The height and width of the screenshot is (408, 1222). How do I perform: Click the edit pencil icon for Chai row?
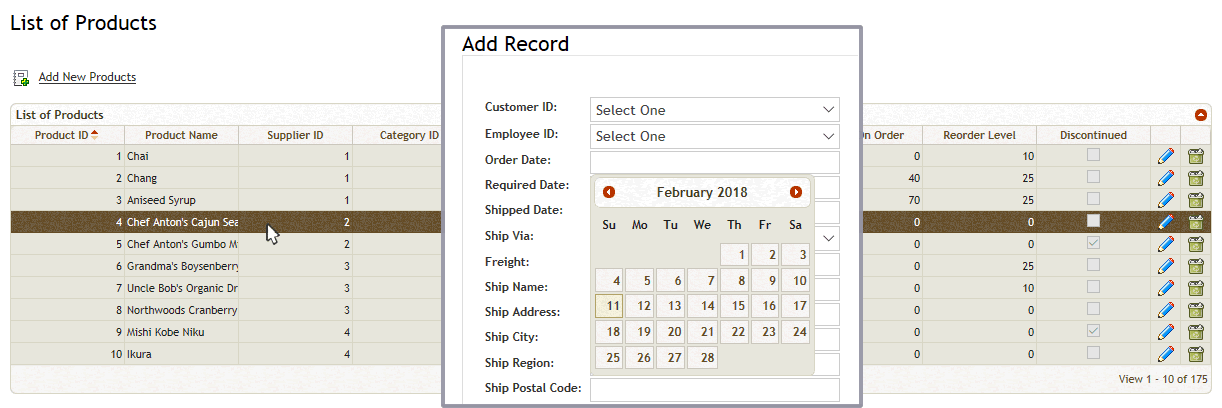1165,156
